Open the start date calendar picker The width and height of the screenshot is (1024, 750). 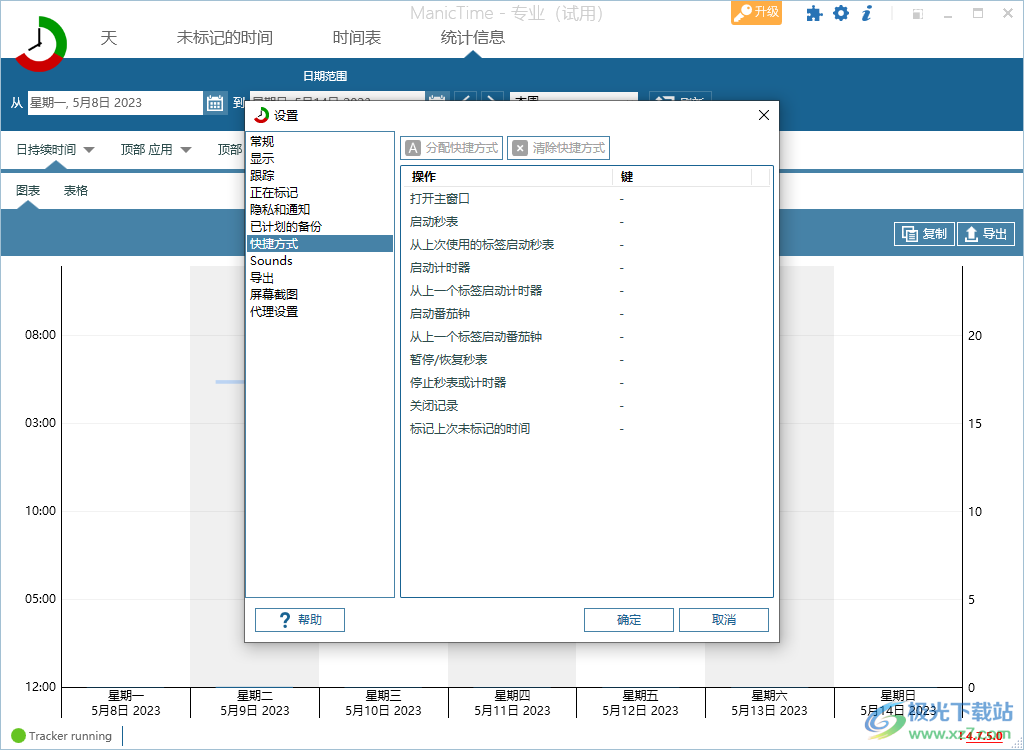click(x=215, y=103)
